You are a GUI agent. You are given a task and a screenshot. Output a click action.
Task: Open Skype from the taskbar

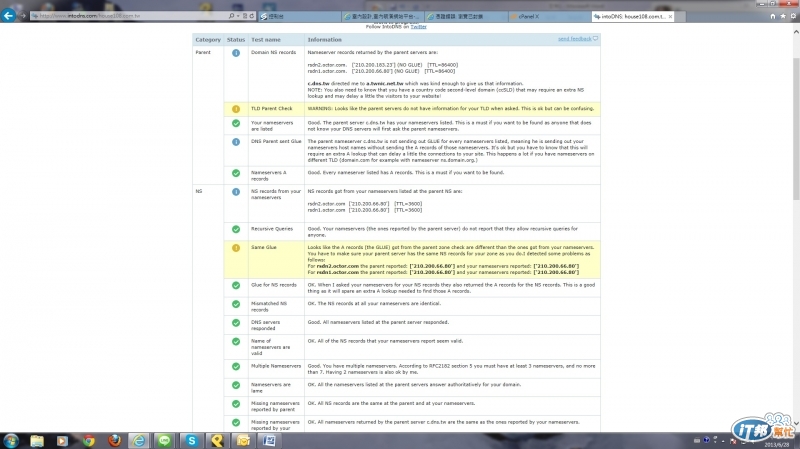pyautogui.click(x=192, y=441)
